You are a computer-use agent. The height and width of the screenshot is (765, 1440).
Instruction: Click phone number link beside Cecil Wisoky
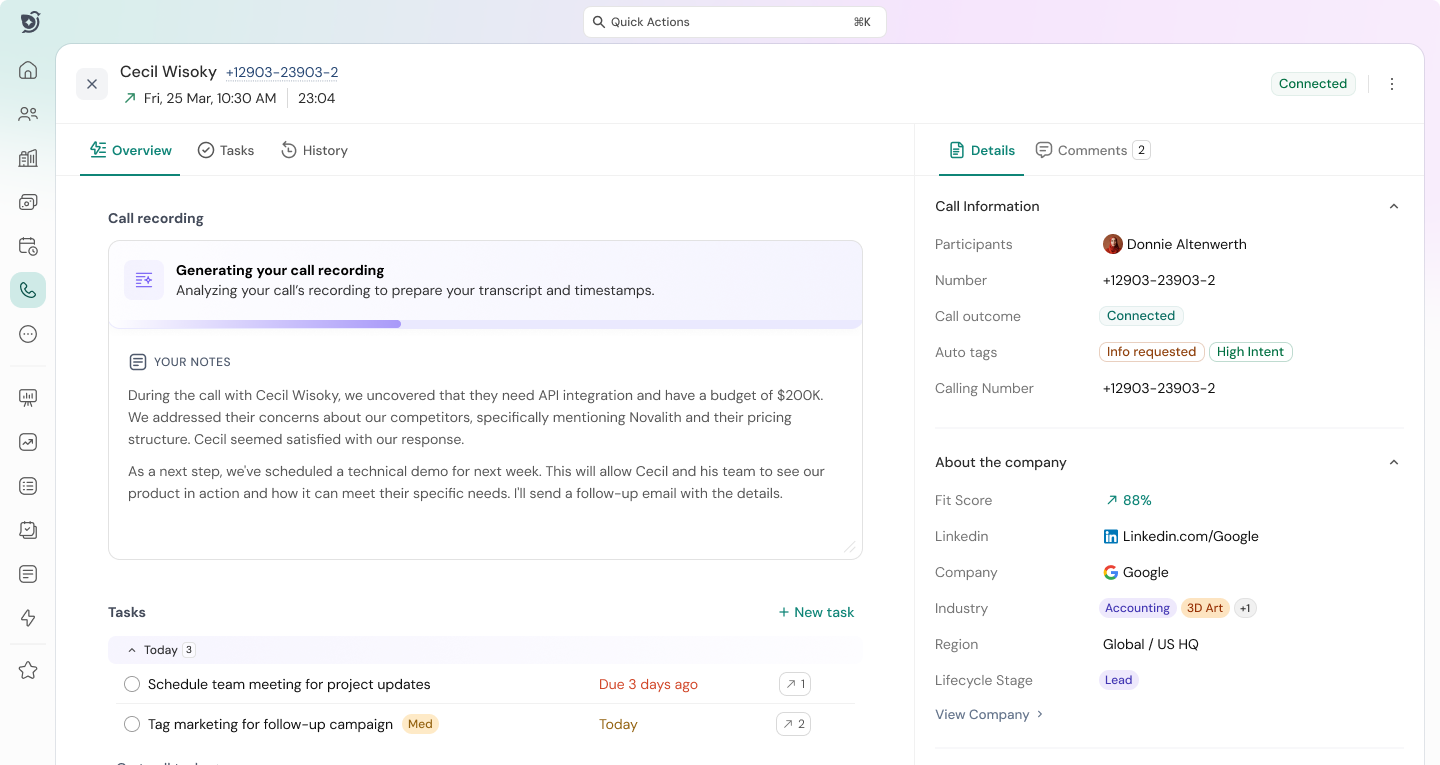click(282, 72)
